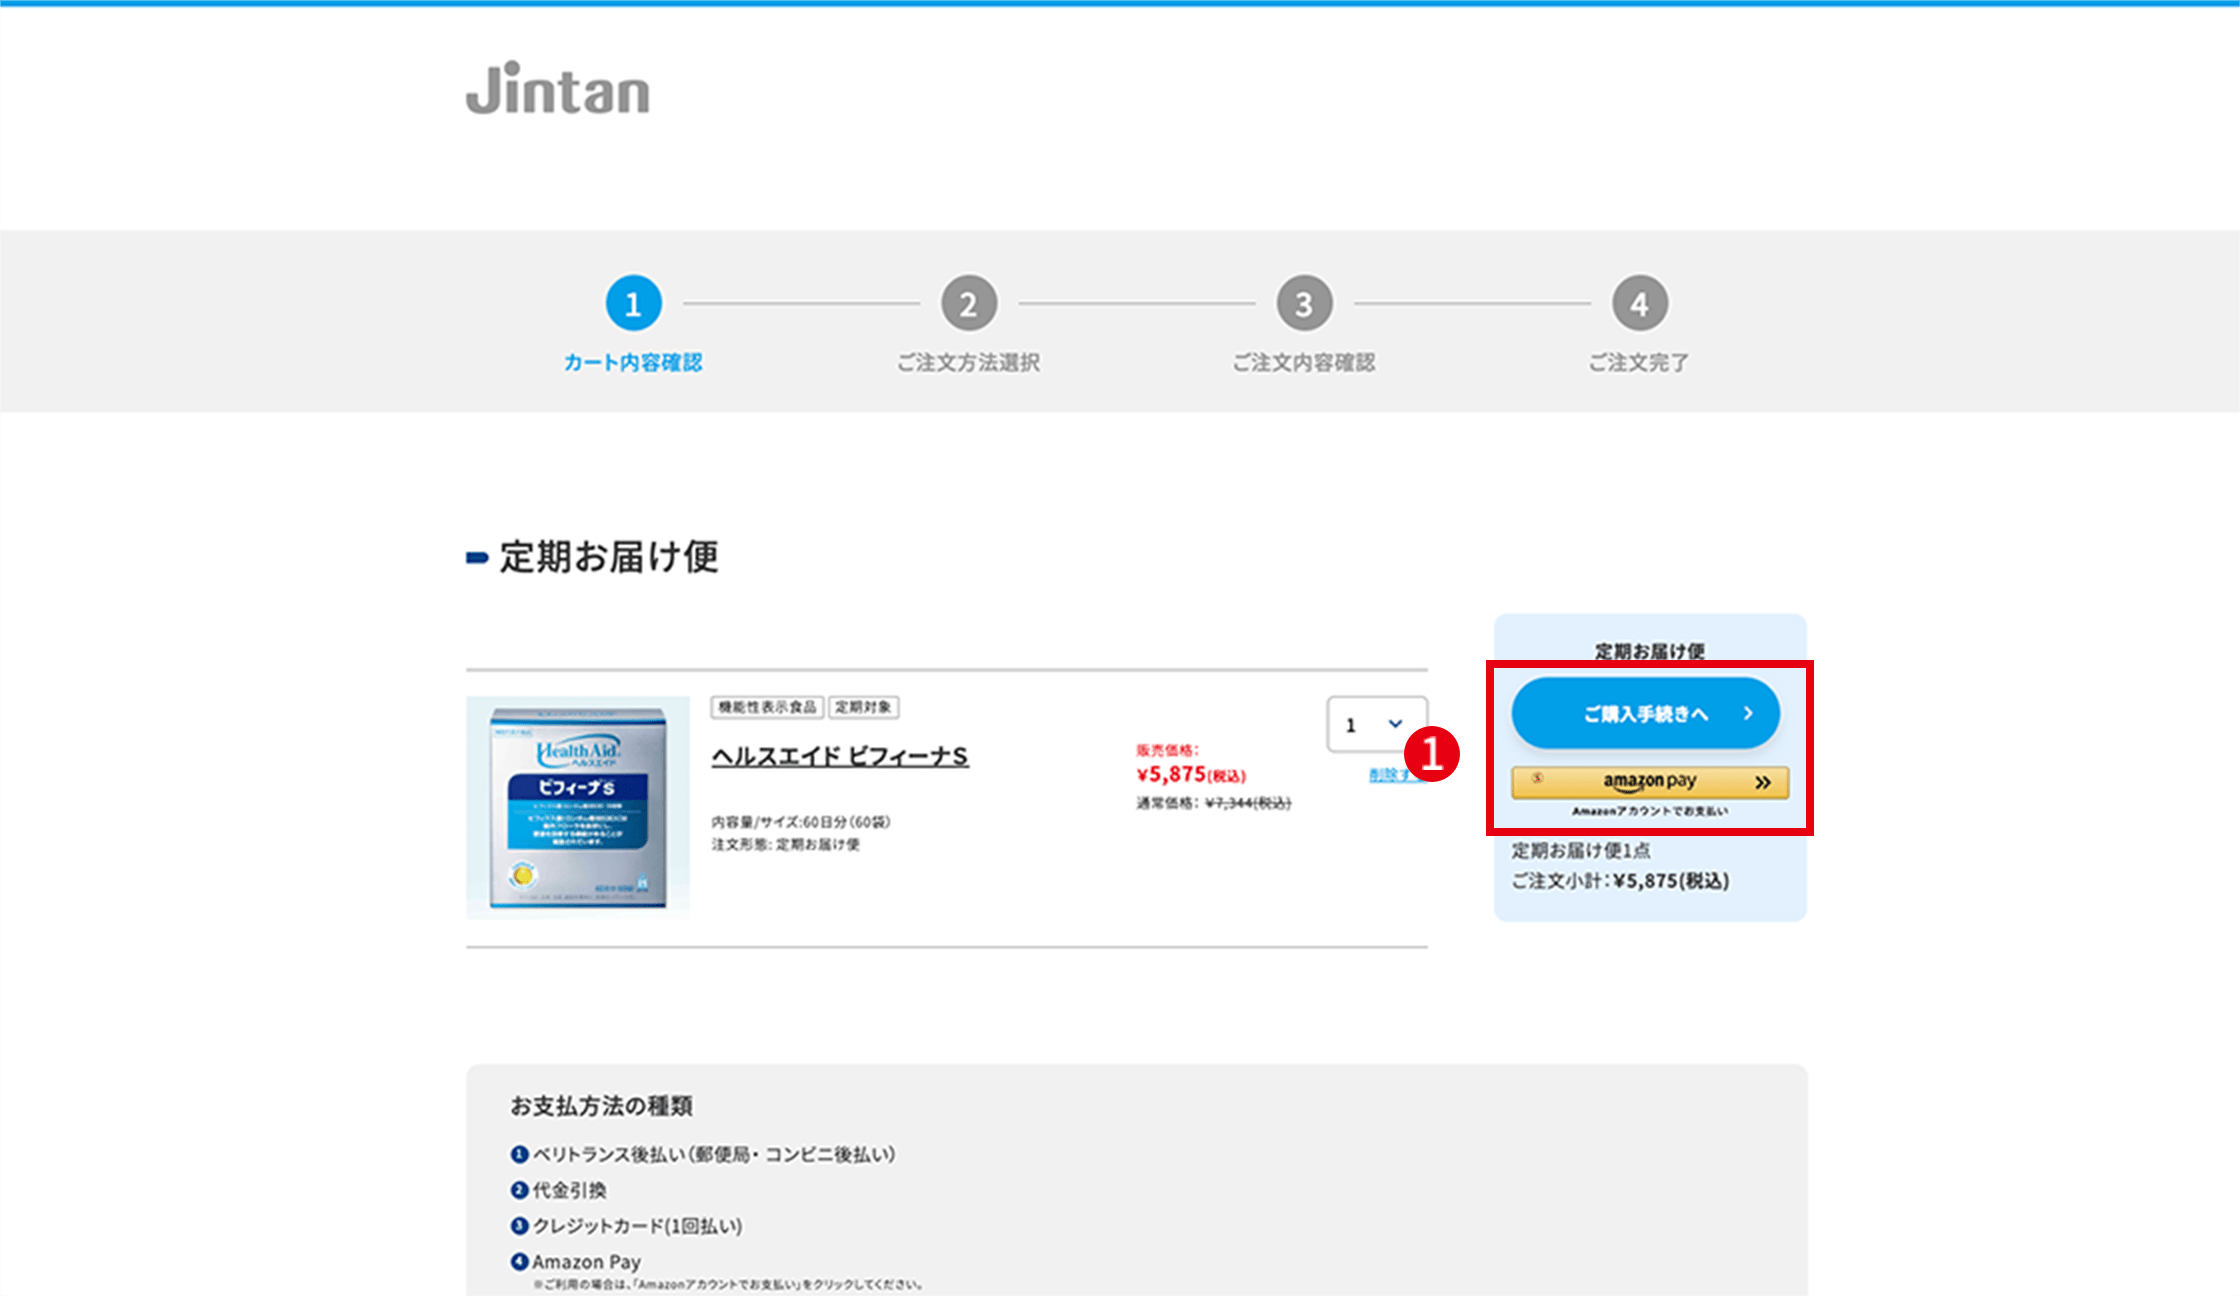Click Amazon Pay payment option text
Screen dimensions: 2240x1296
586,1262
